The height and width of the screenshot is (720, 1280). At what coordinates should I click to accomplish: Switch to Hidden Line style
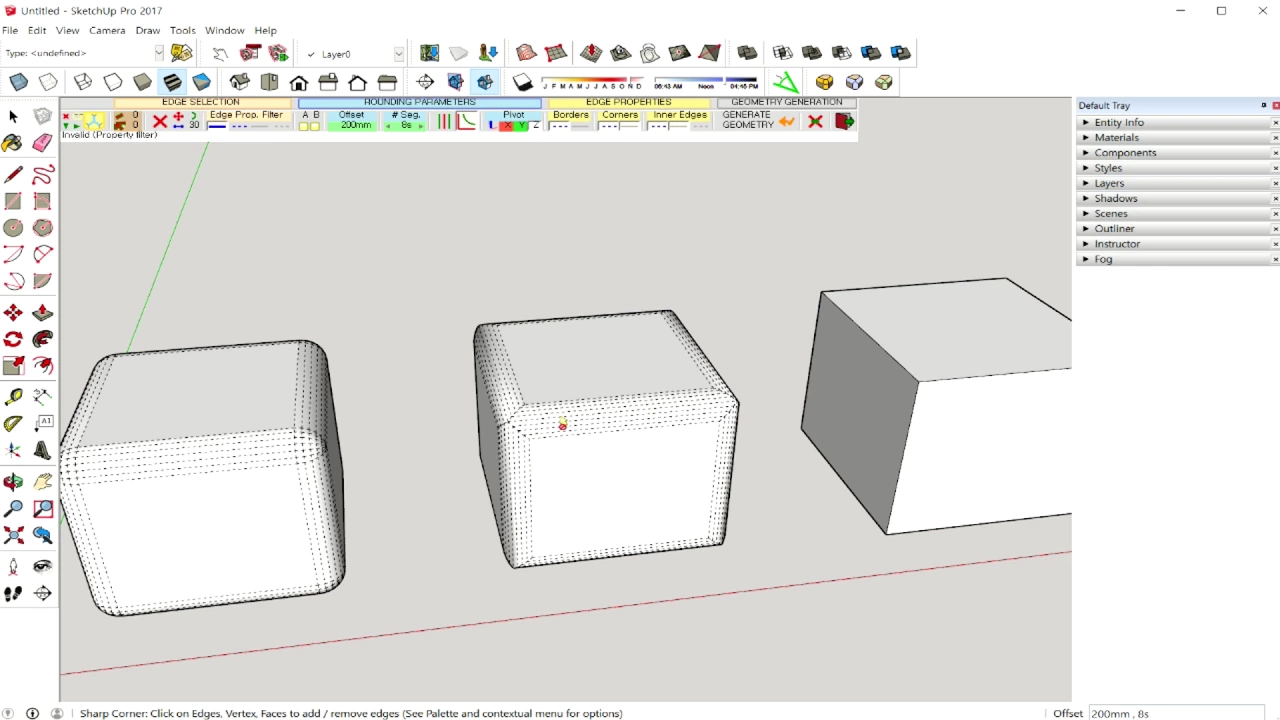[x=113, y=82]
